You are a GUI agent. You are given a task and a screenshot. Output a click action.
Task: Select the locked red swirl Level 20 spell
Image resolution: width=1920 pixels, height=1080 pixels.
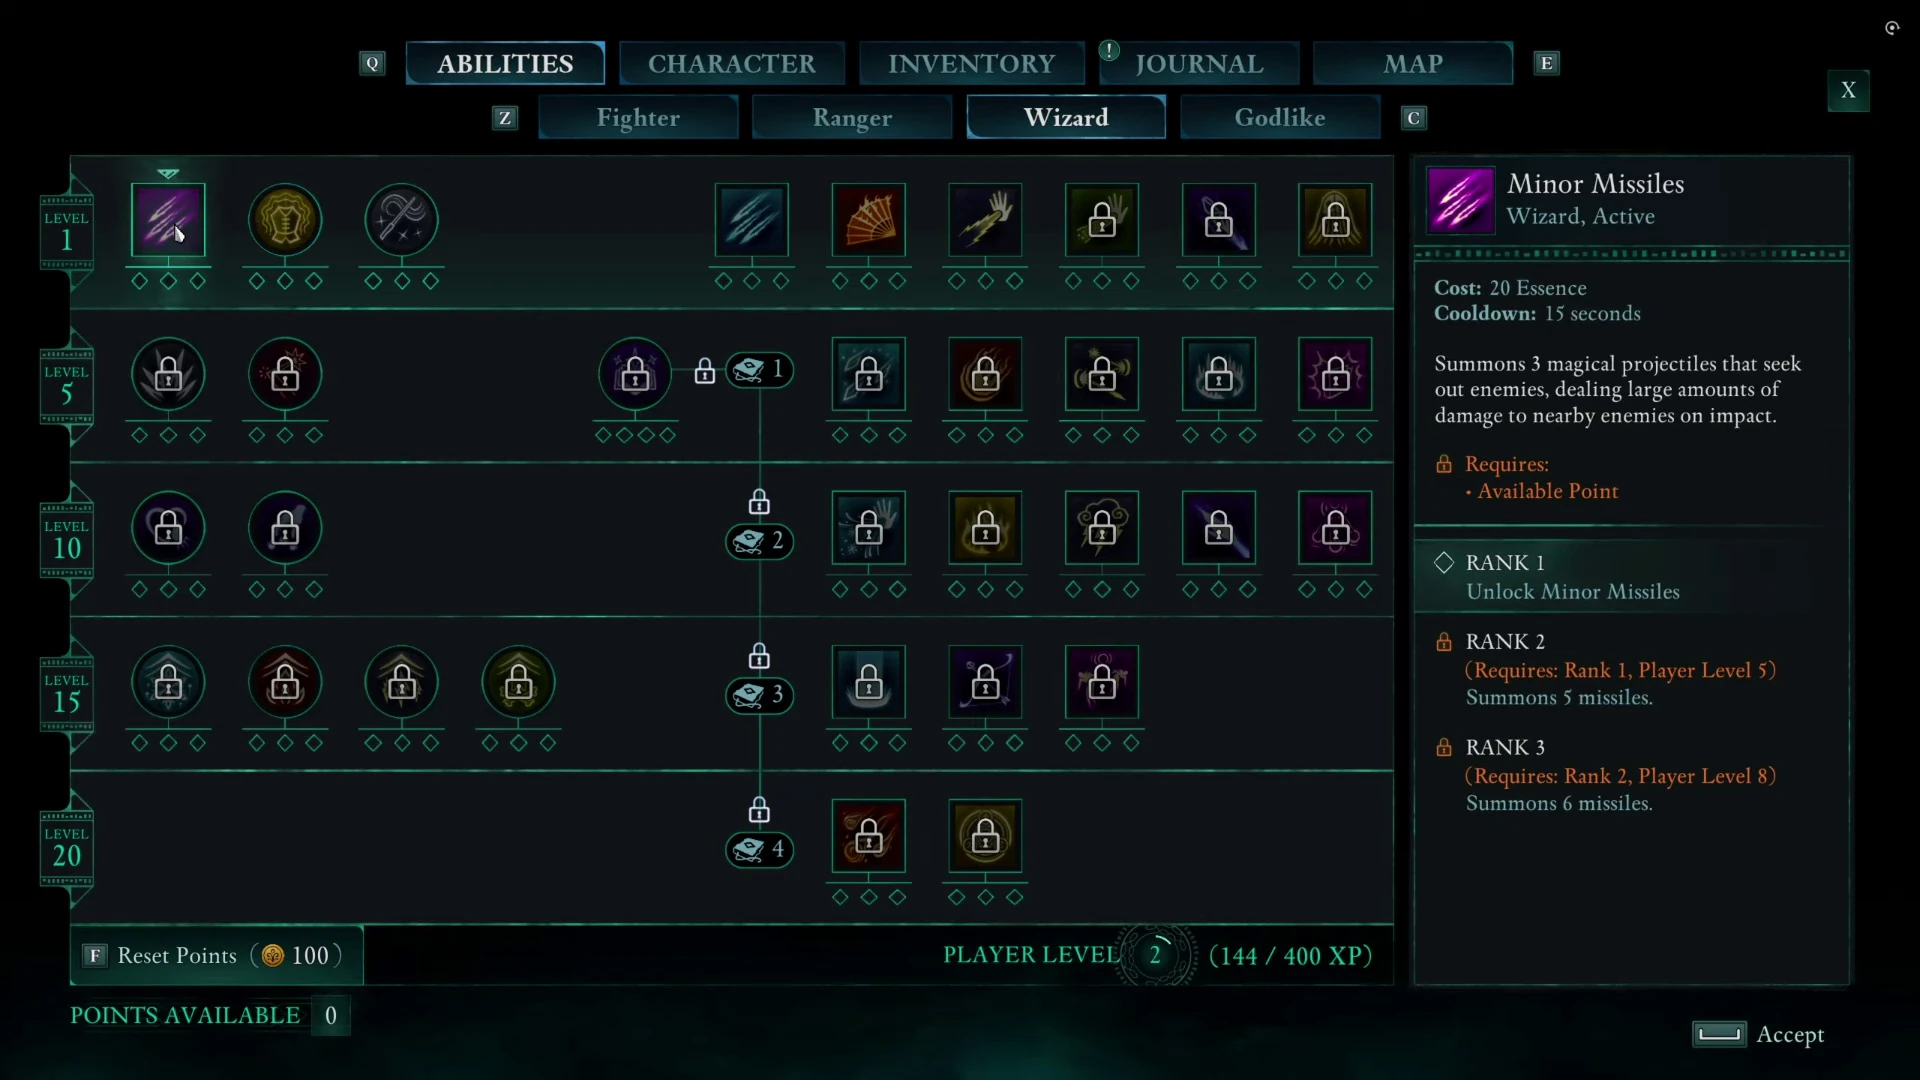tap(869, 836)
